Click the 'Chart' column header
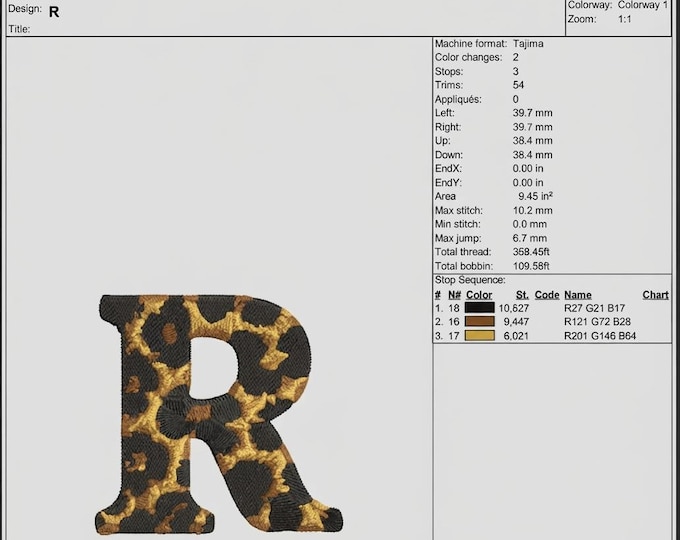 tap(655, 295)
